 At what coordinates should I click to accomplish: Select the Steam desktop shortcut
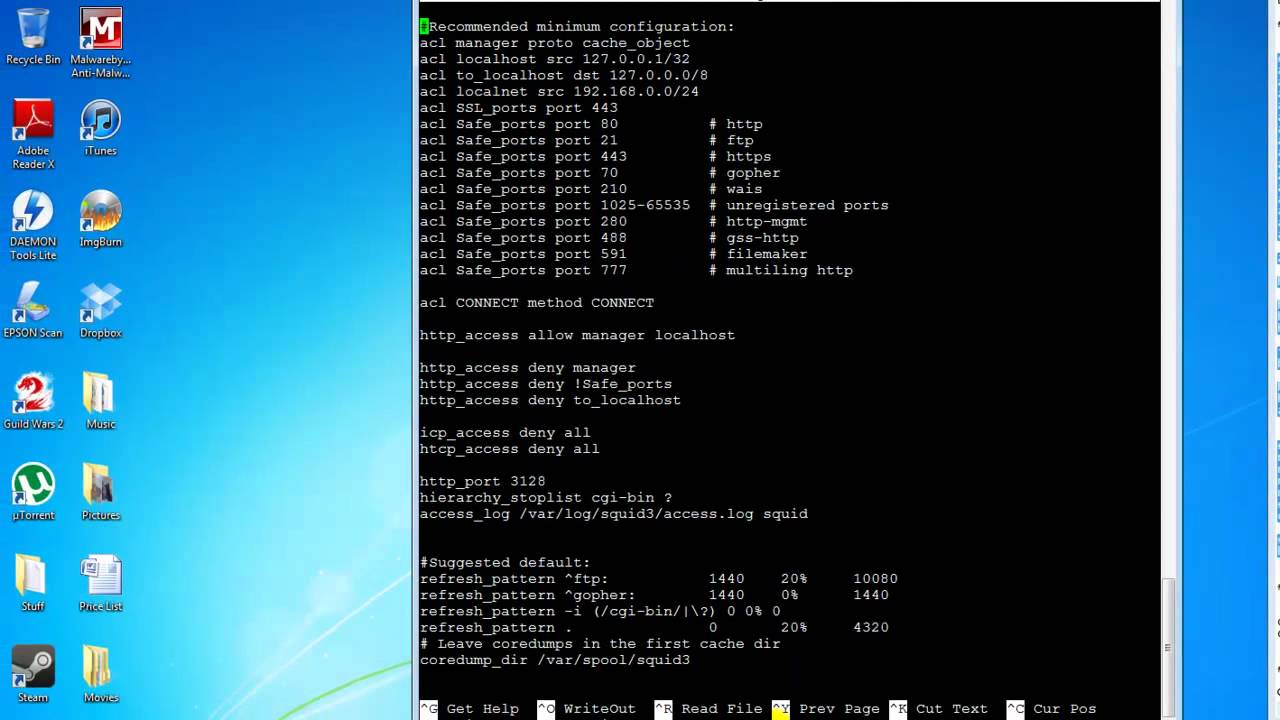(33, 673)
